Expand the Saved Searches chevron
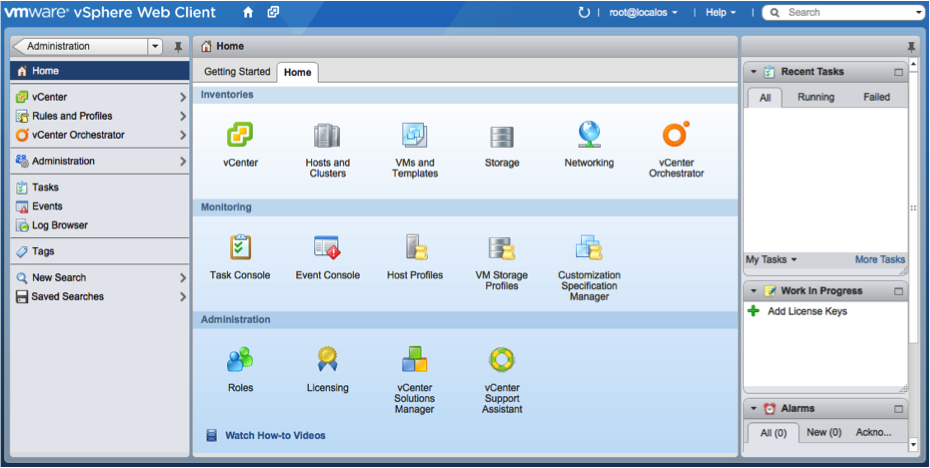 tap(183, 297)
